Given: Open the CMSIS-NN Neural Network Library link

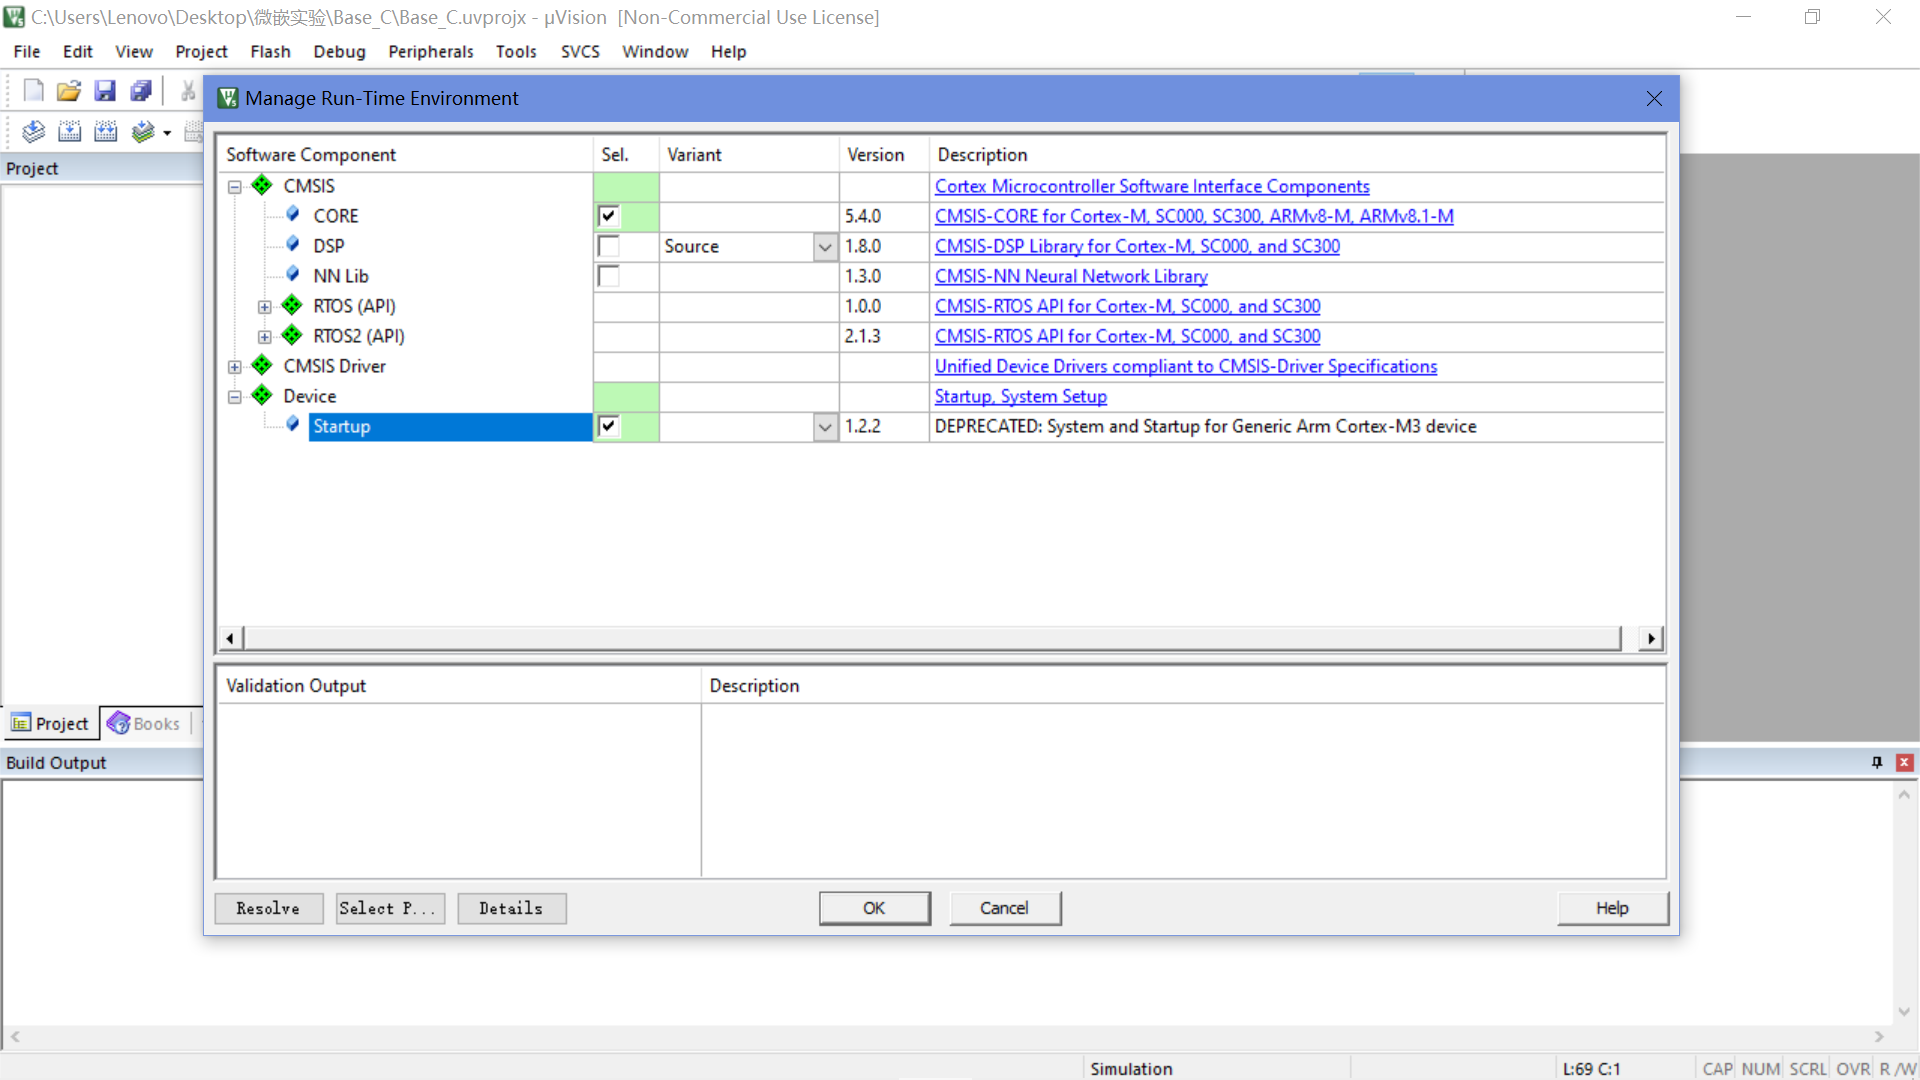Looking at the screenshot, I should (x=1070, y=276).
